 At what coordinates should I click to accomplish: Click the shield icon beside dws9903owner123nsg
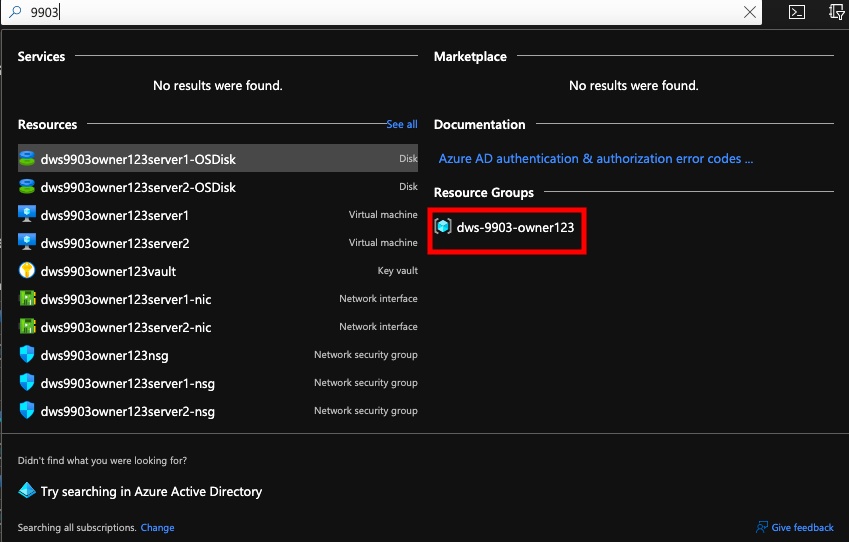[x=27, y=354]
